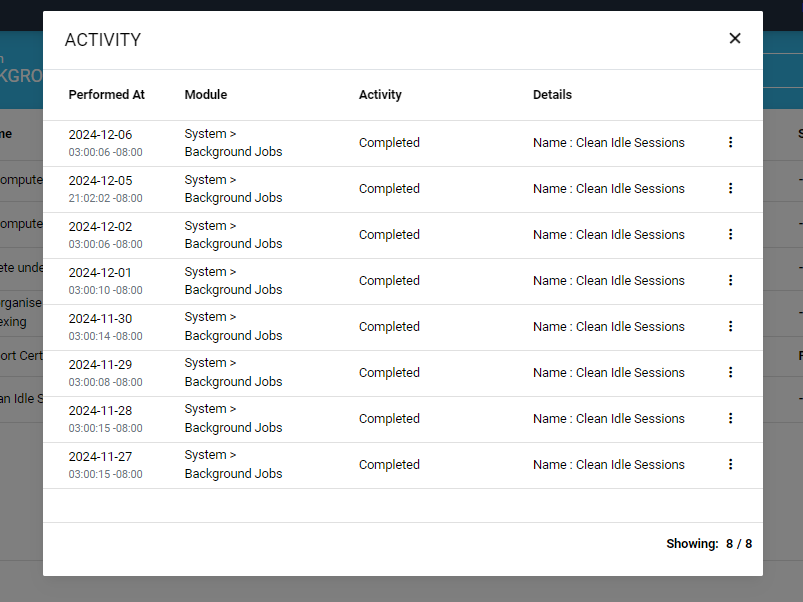Open the kebab menu for 2024-11-29 activity
This screenshot has width=803, height=602.
pos(730,373)
